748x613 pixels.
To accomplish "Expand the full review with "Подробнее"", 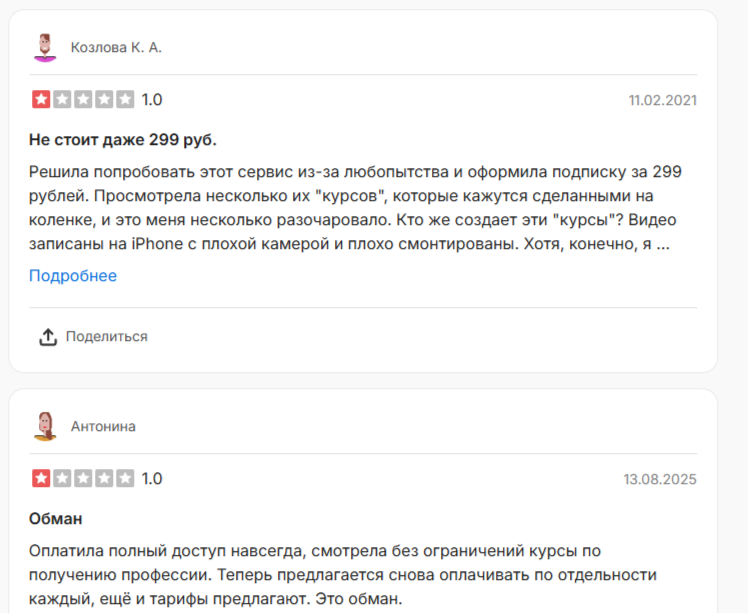I will (x=73, y=276).
